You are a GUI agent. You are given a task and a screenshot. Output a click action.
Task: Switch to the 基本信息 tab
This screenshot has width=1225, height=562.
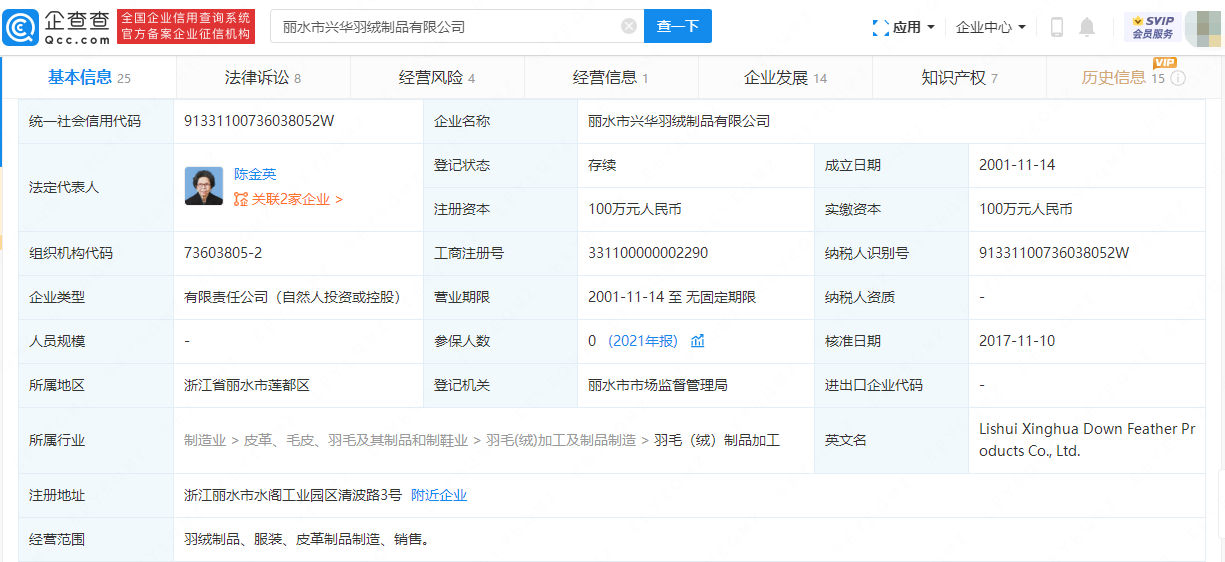click(x=89, y=77)
